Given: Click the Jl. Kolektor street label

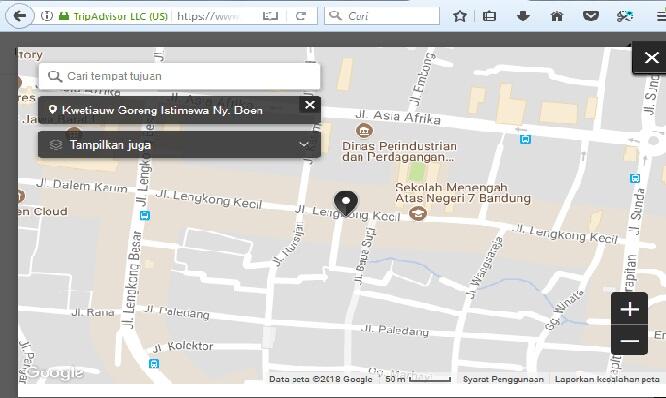Looking at the screenshot, I should click(x=183, y=347).
